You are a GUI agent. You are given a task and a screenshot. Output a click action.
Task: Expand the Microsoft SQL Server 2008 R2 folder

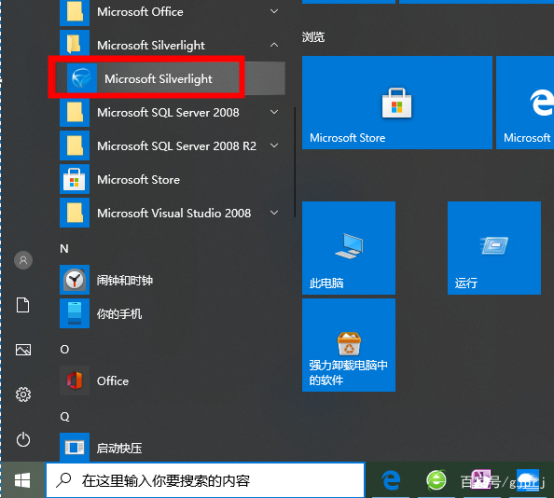(x=274, y=146)
